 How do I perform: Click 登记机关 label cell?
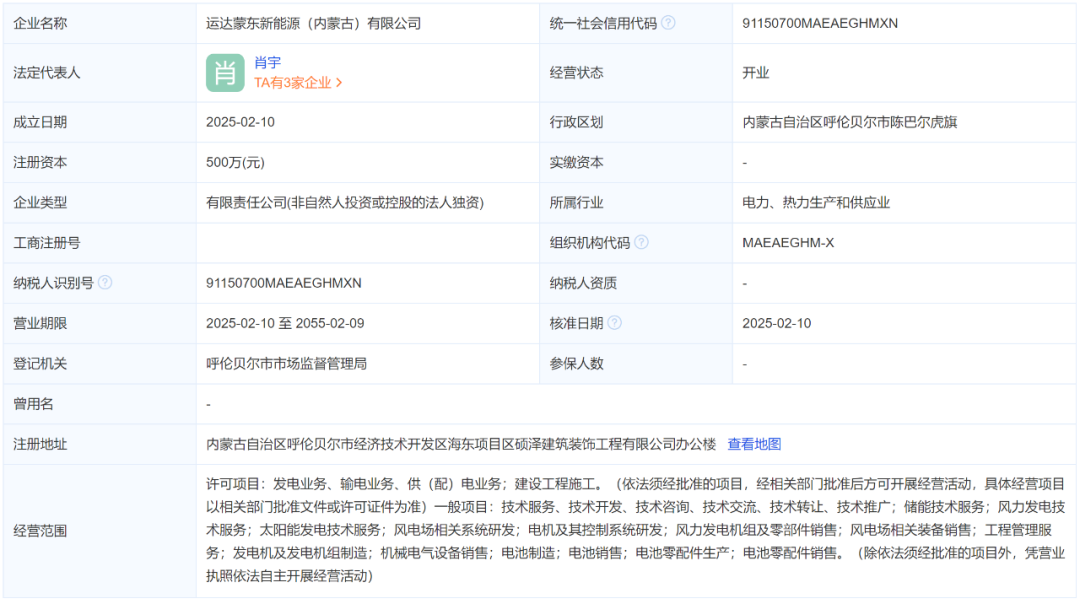tap(100, 364)
